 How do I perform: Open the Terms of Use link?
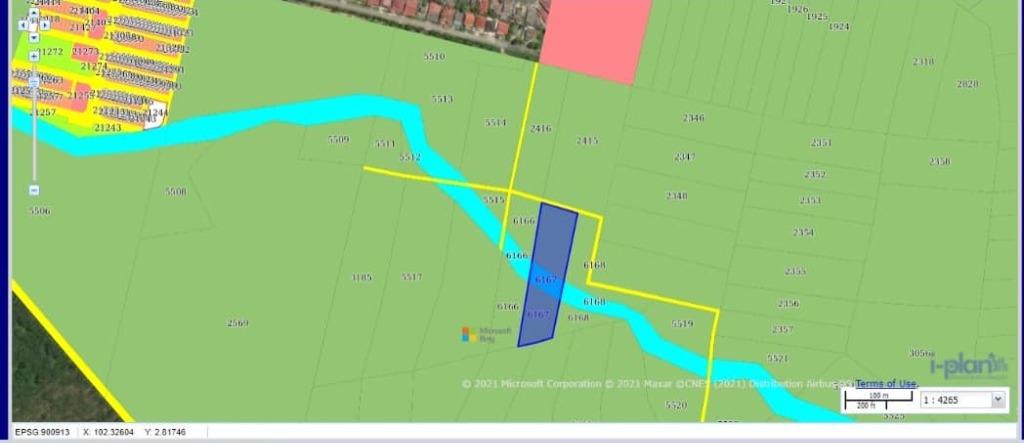(885, 384)
